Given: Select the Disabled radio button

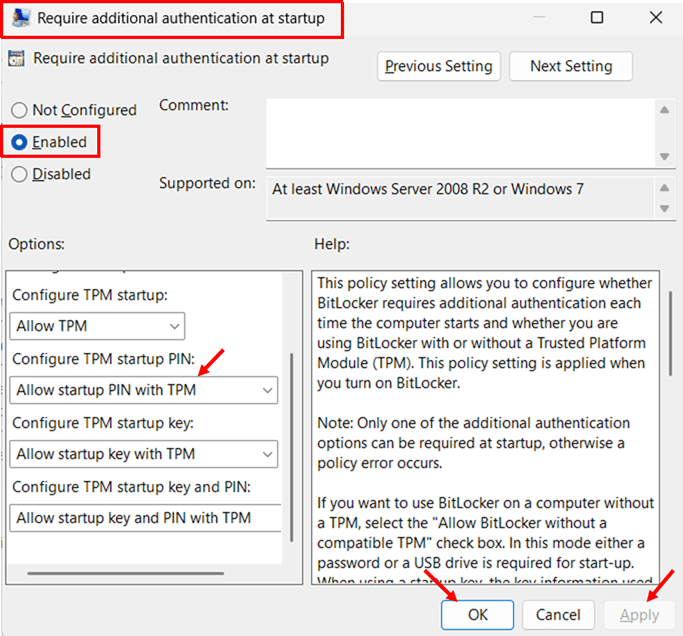Looking at the screenshot, I should [x=18, y=174].
